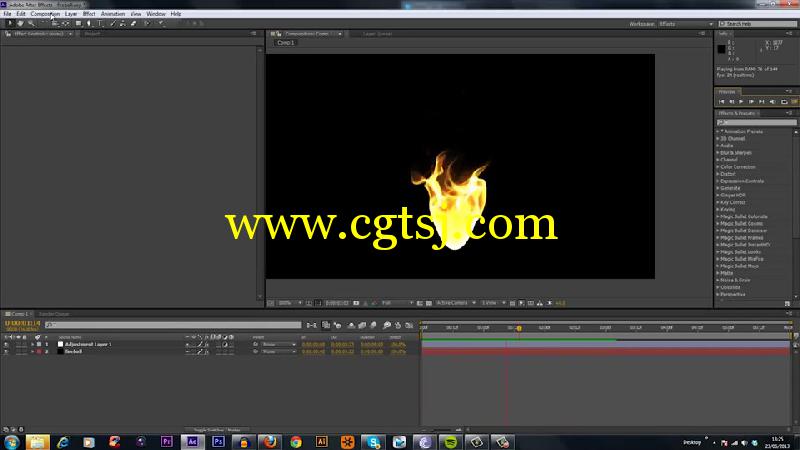Click the Composition Mini-Flowchart icon in timeline
Screen dimensions: 800x450
click(311, 325)
